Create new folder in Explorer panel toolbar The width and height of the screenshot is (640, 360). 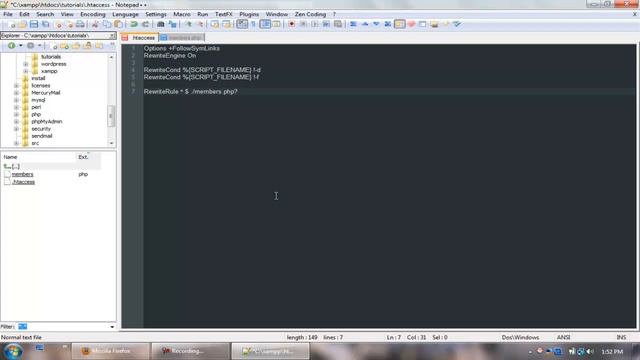pos(64,46)
